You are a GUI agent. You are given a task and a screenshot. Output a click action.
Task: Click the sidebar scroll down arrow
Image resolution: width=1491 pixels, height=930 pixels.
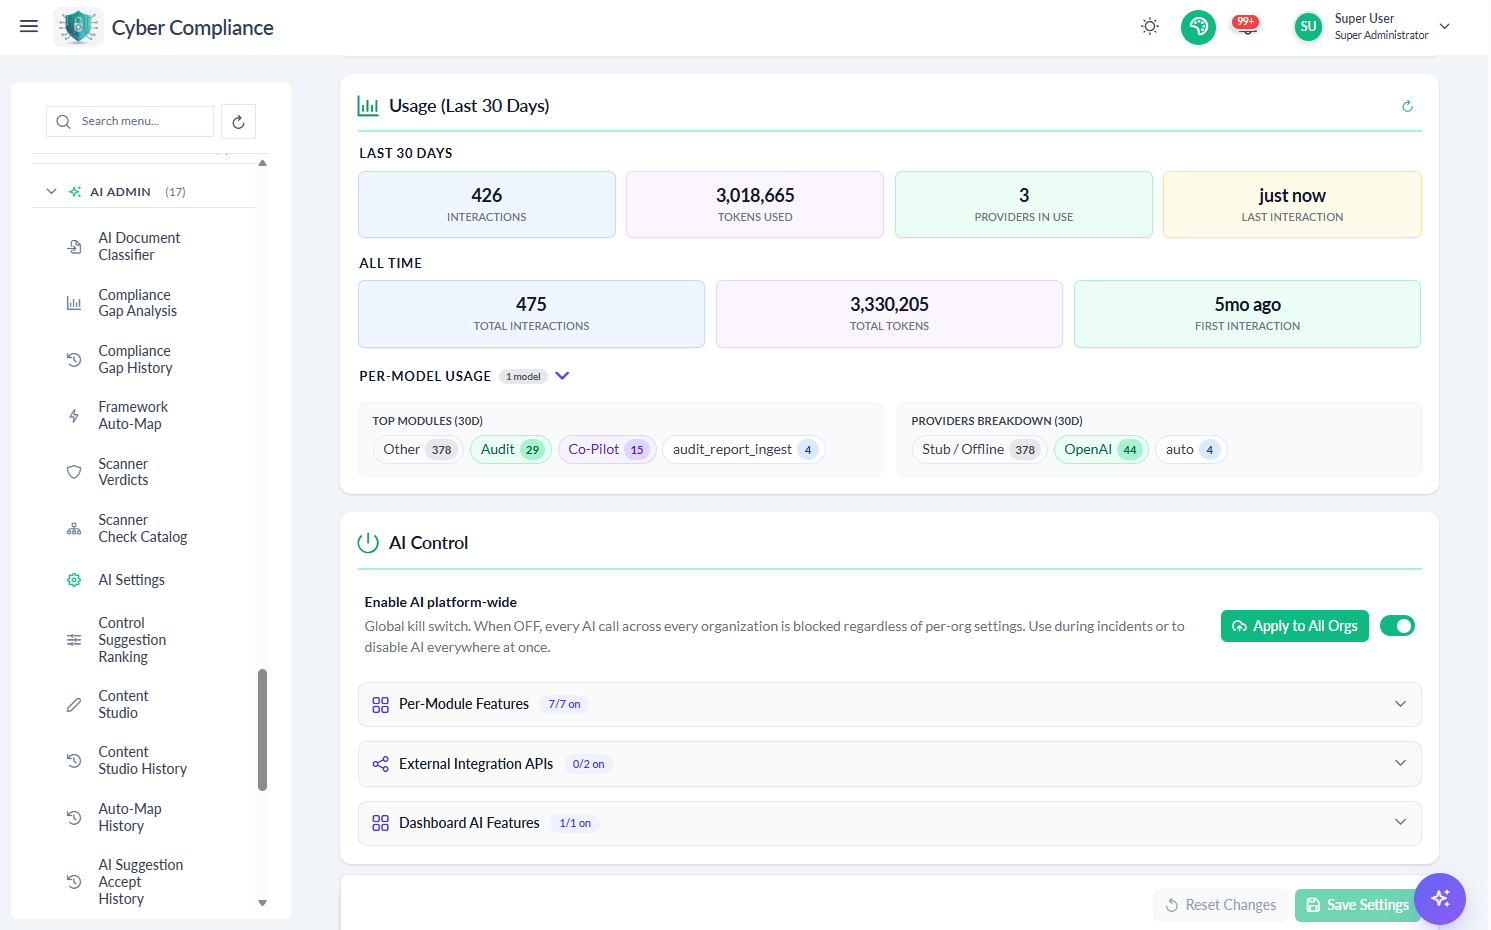coord(263,903)
